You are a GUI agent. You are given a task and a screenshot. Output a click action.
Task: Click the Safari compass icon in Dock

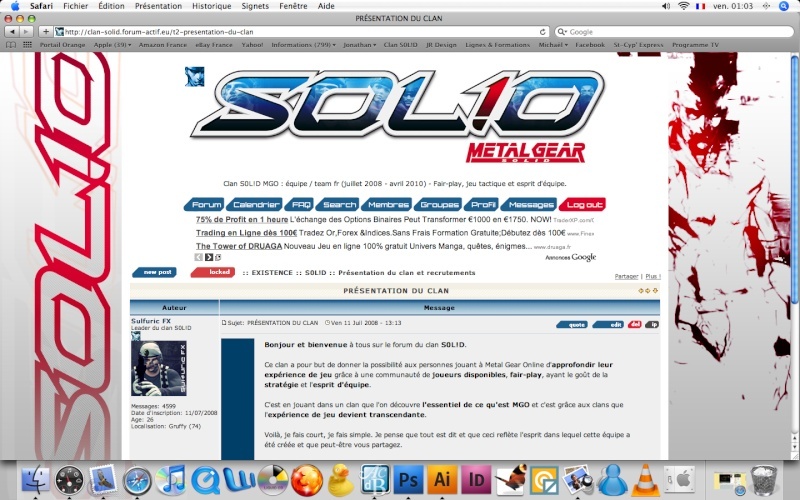(x=137, y=480)
